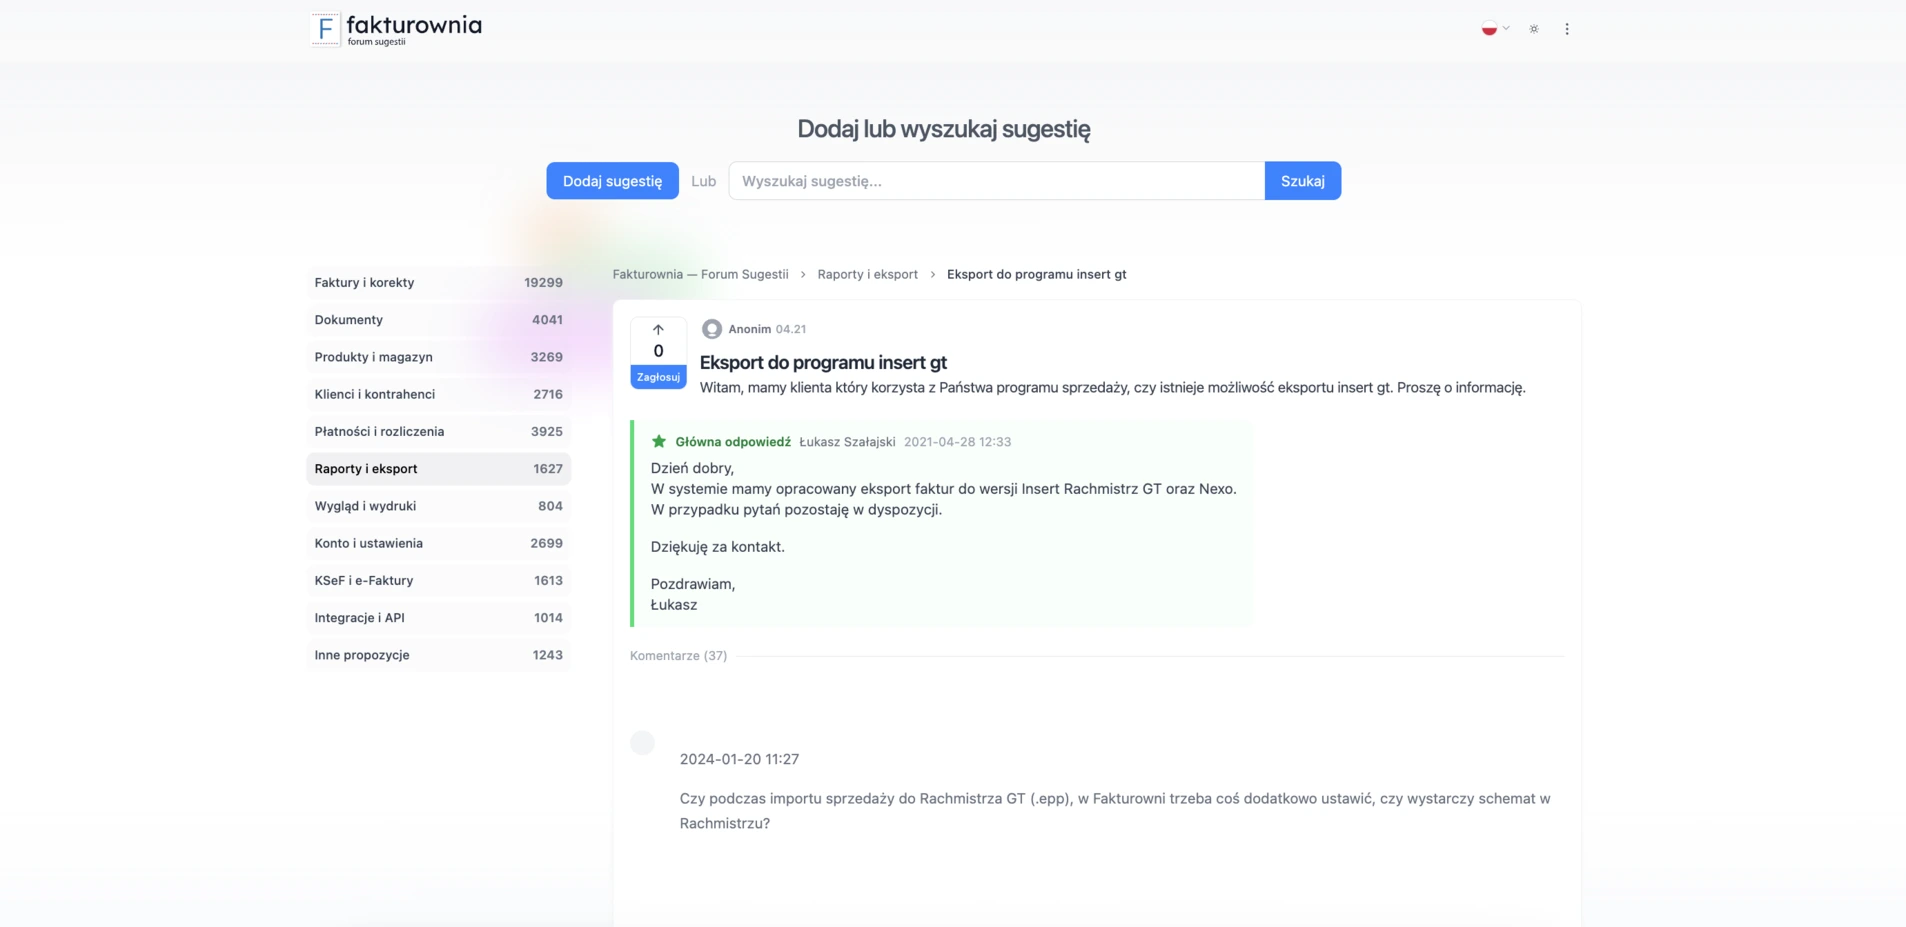Image resolution: width=1906 pixels, height=927 pixels.
Task: Open the KSeF i e-Faktury category
Action: click(x=438, y=581)
